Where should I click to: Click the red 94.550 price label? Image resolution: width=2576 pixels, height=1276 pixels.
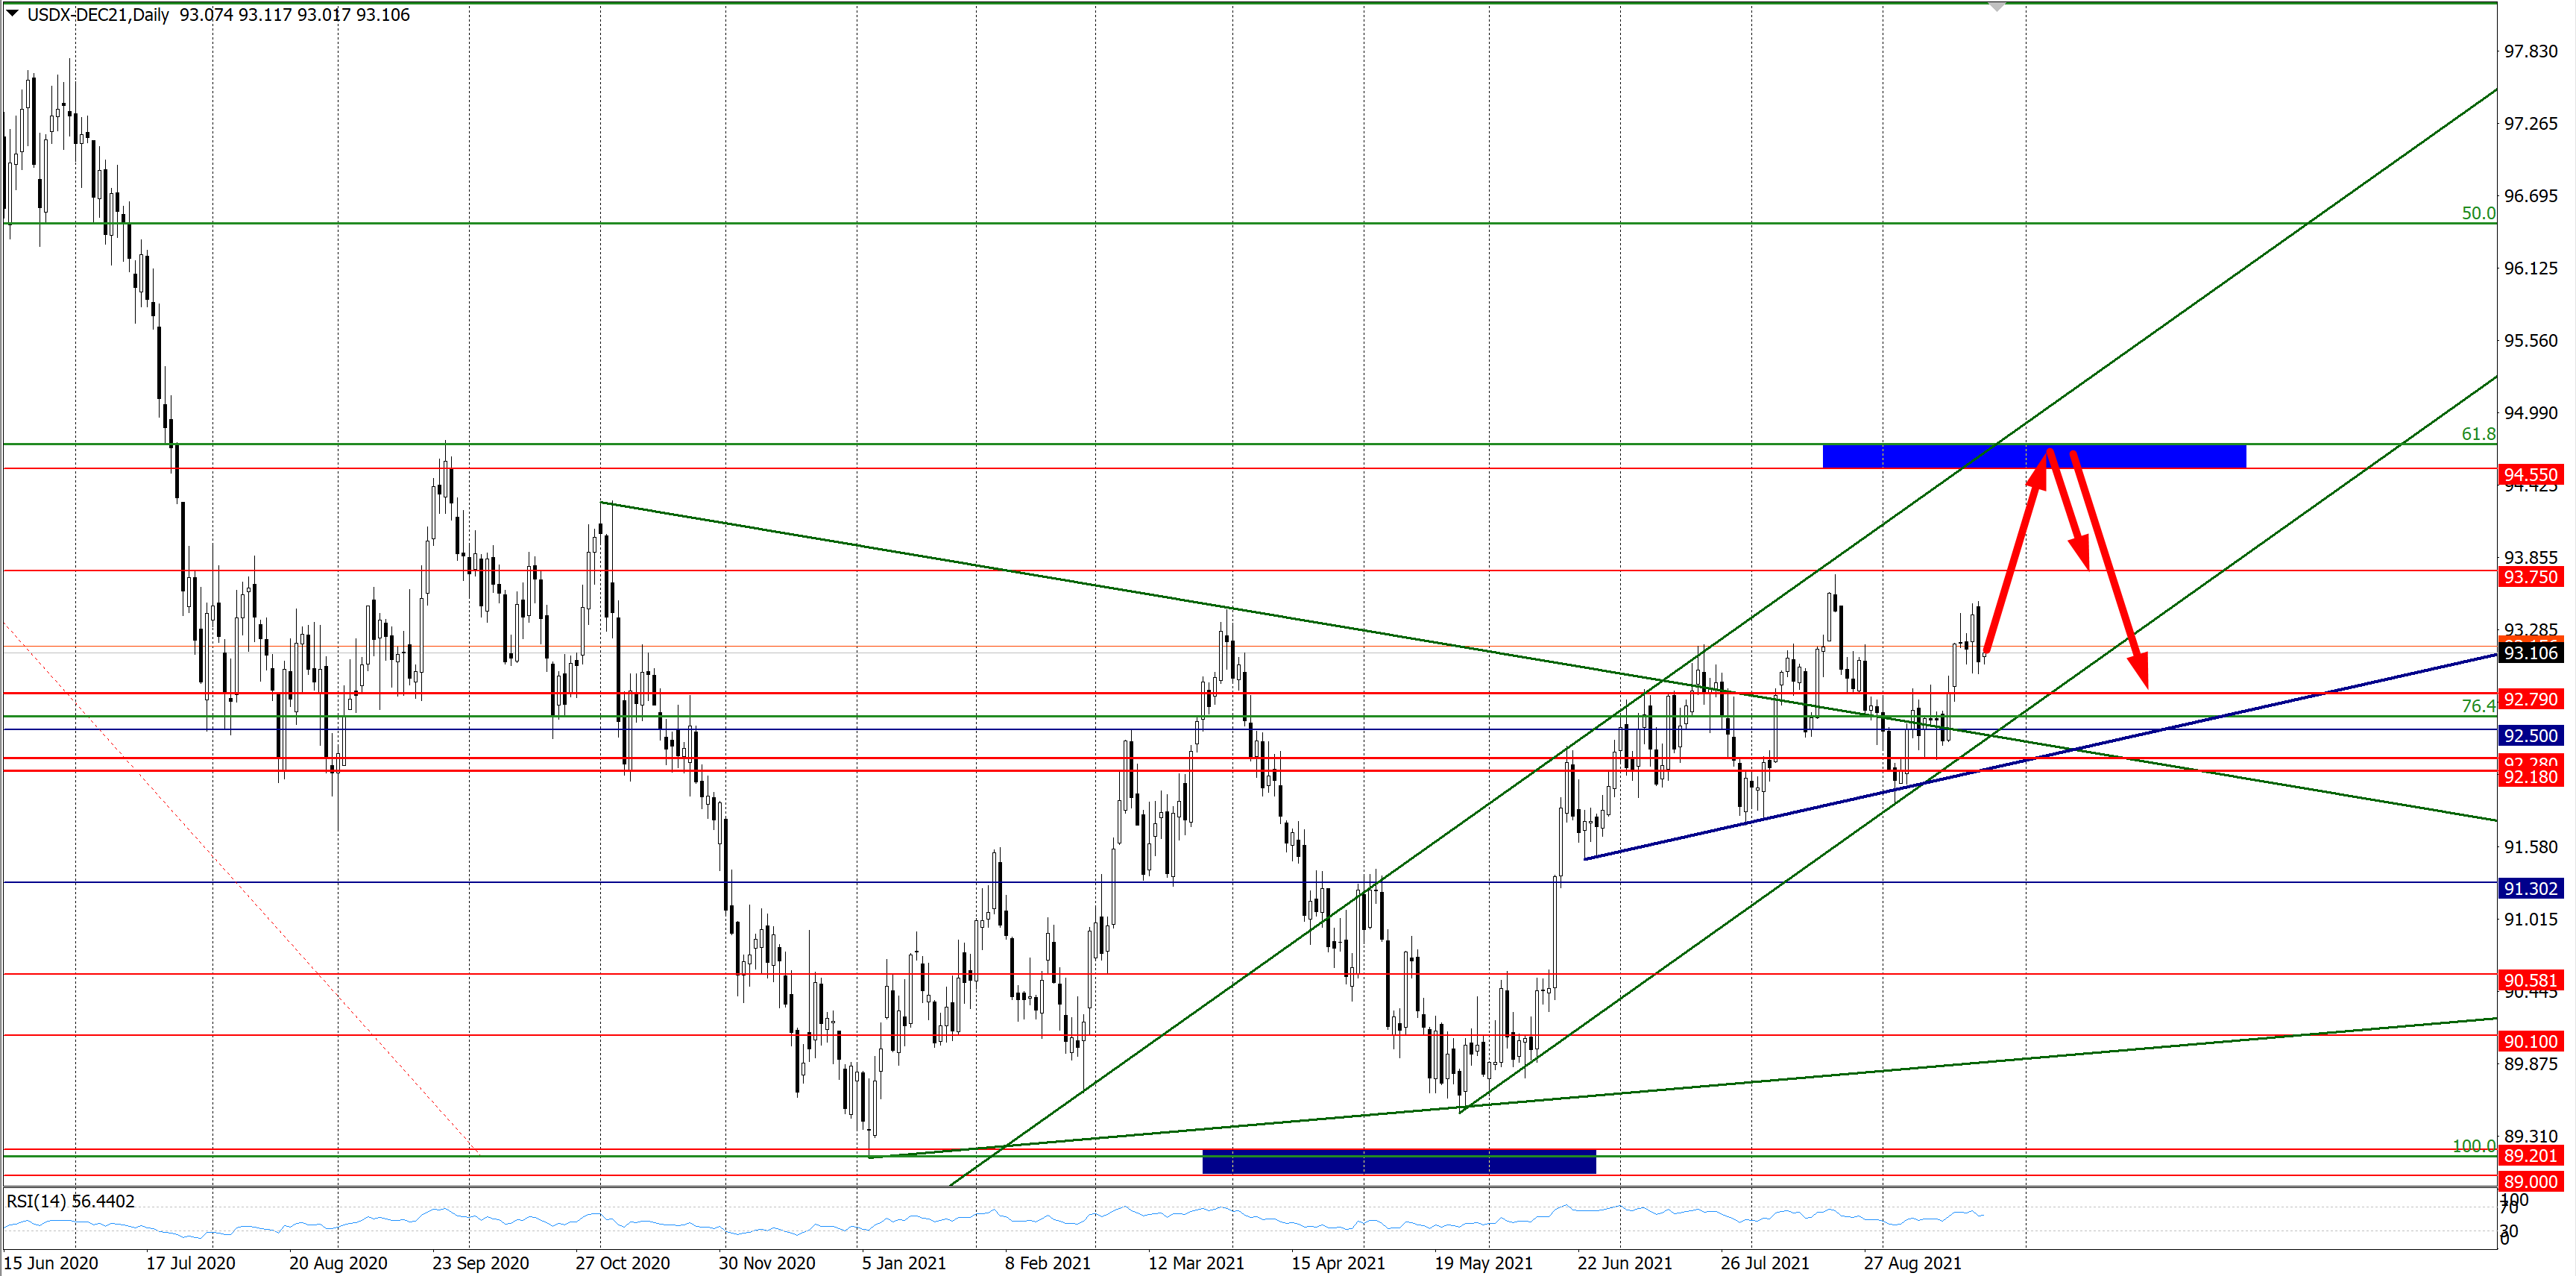[2530, 474]
